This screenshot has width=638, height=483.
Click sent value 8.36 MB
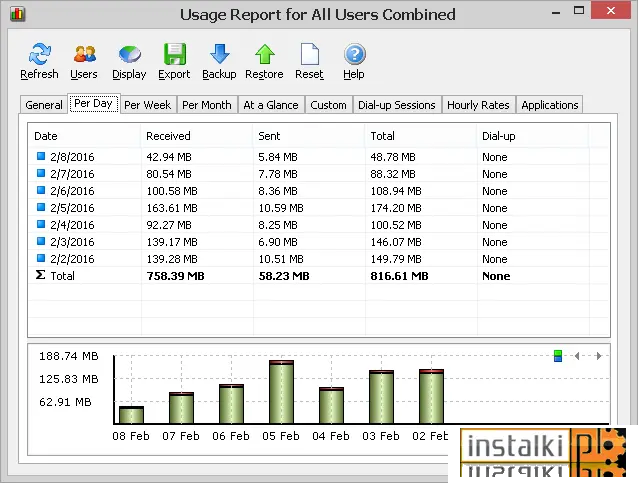[278, 191]
